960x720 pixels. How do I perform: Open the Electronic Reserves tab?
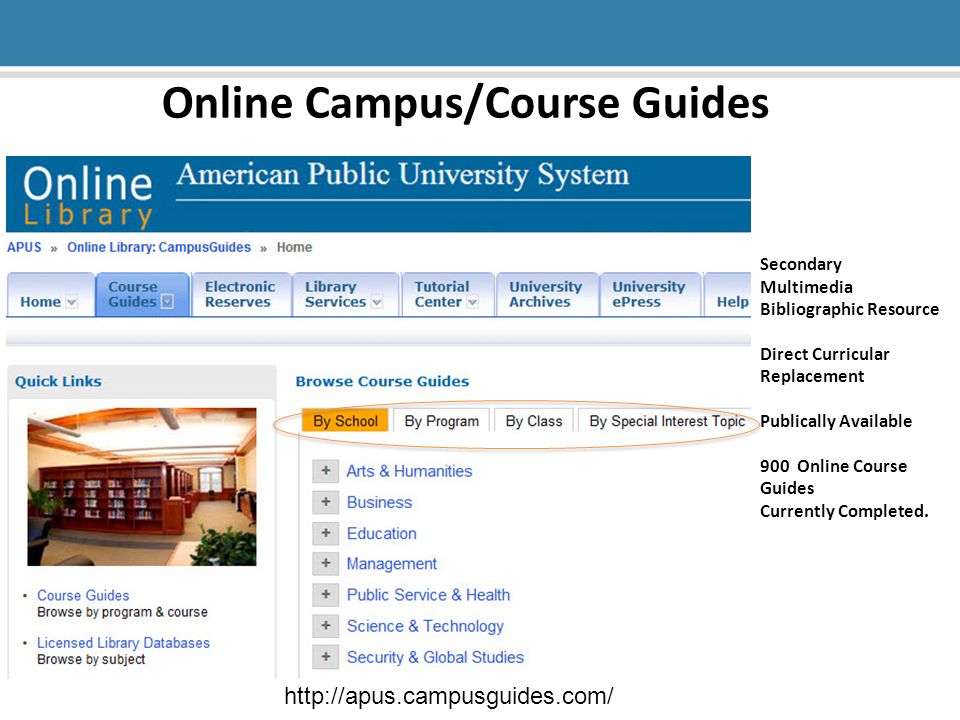click(241, 294)
